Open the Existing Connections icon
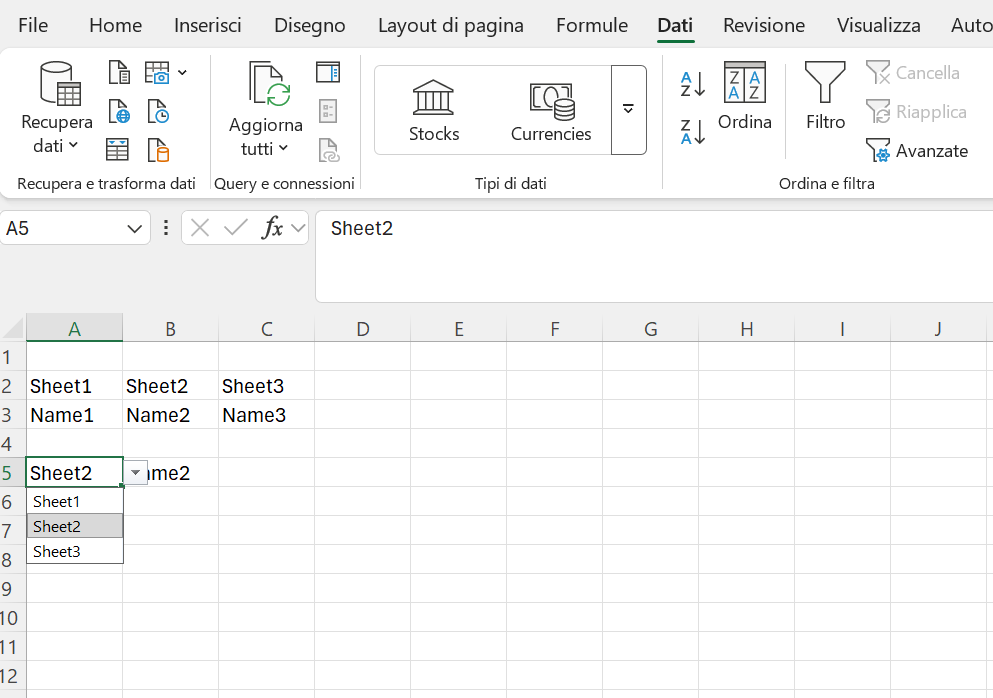993x698 pixels. point(158,150)
